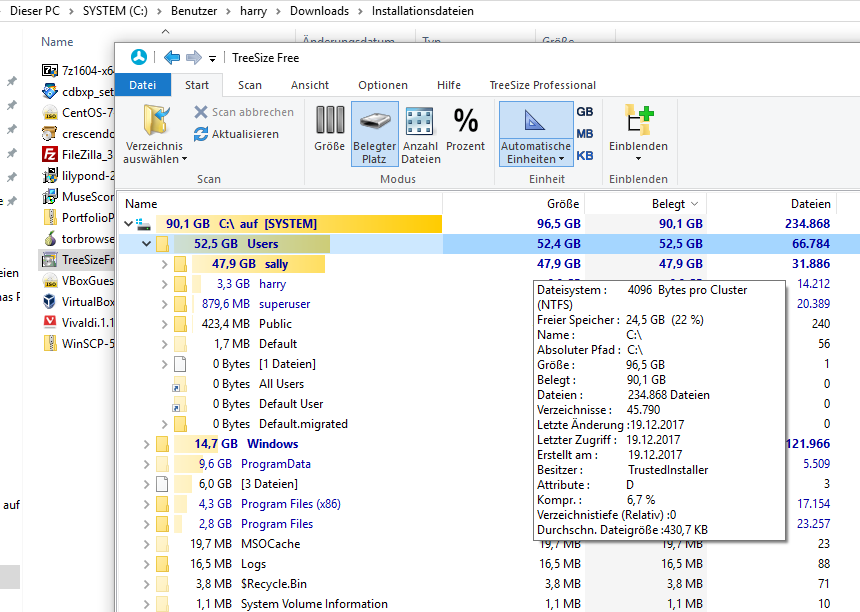Click the MuseScore installer icon in Explorer

tap(50, 196)
